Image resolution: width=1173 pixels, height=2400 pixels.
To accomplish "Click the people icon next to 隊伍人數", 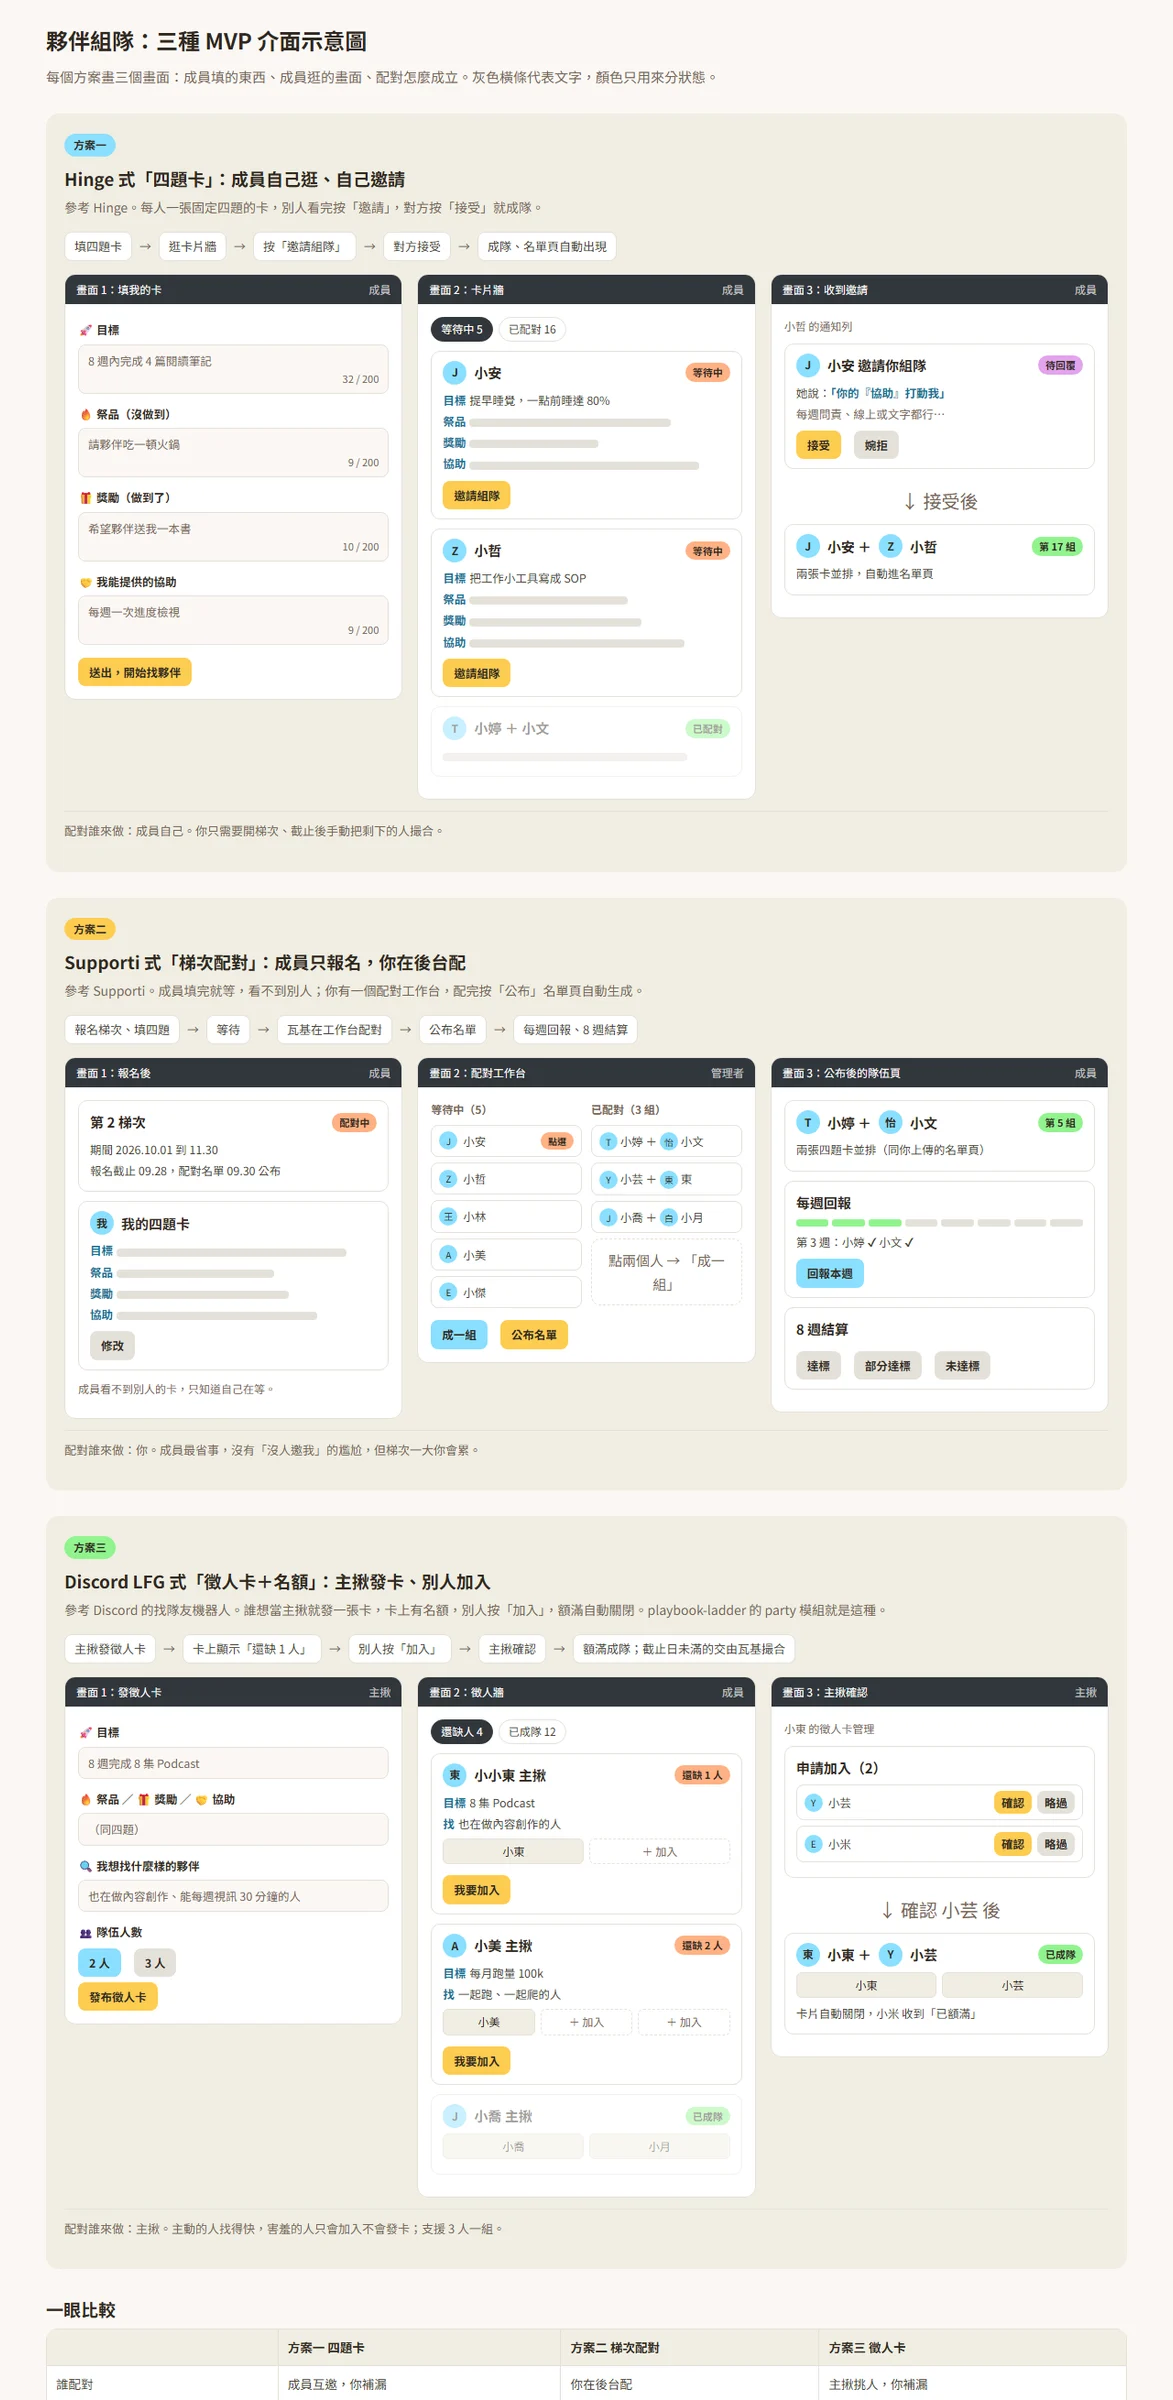I will coord(86,1932).
